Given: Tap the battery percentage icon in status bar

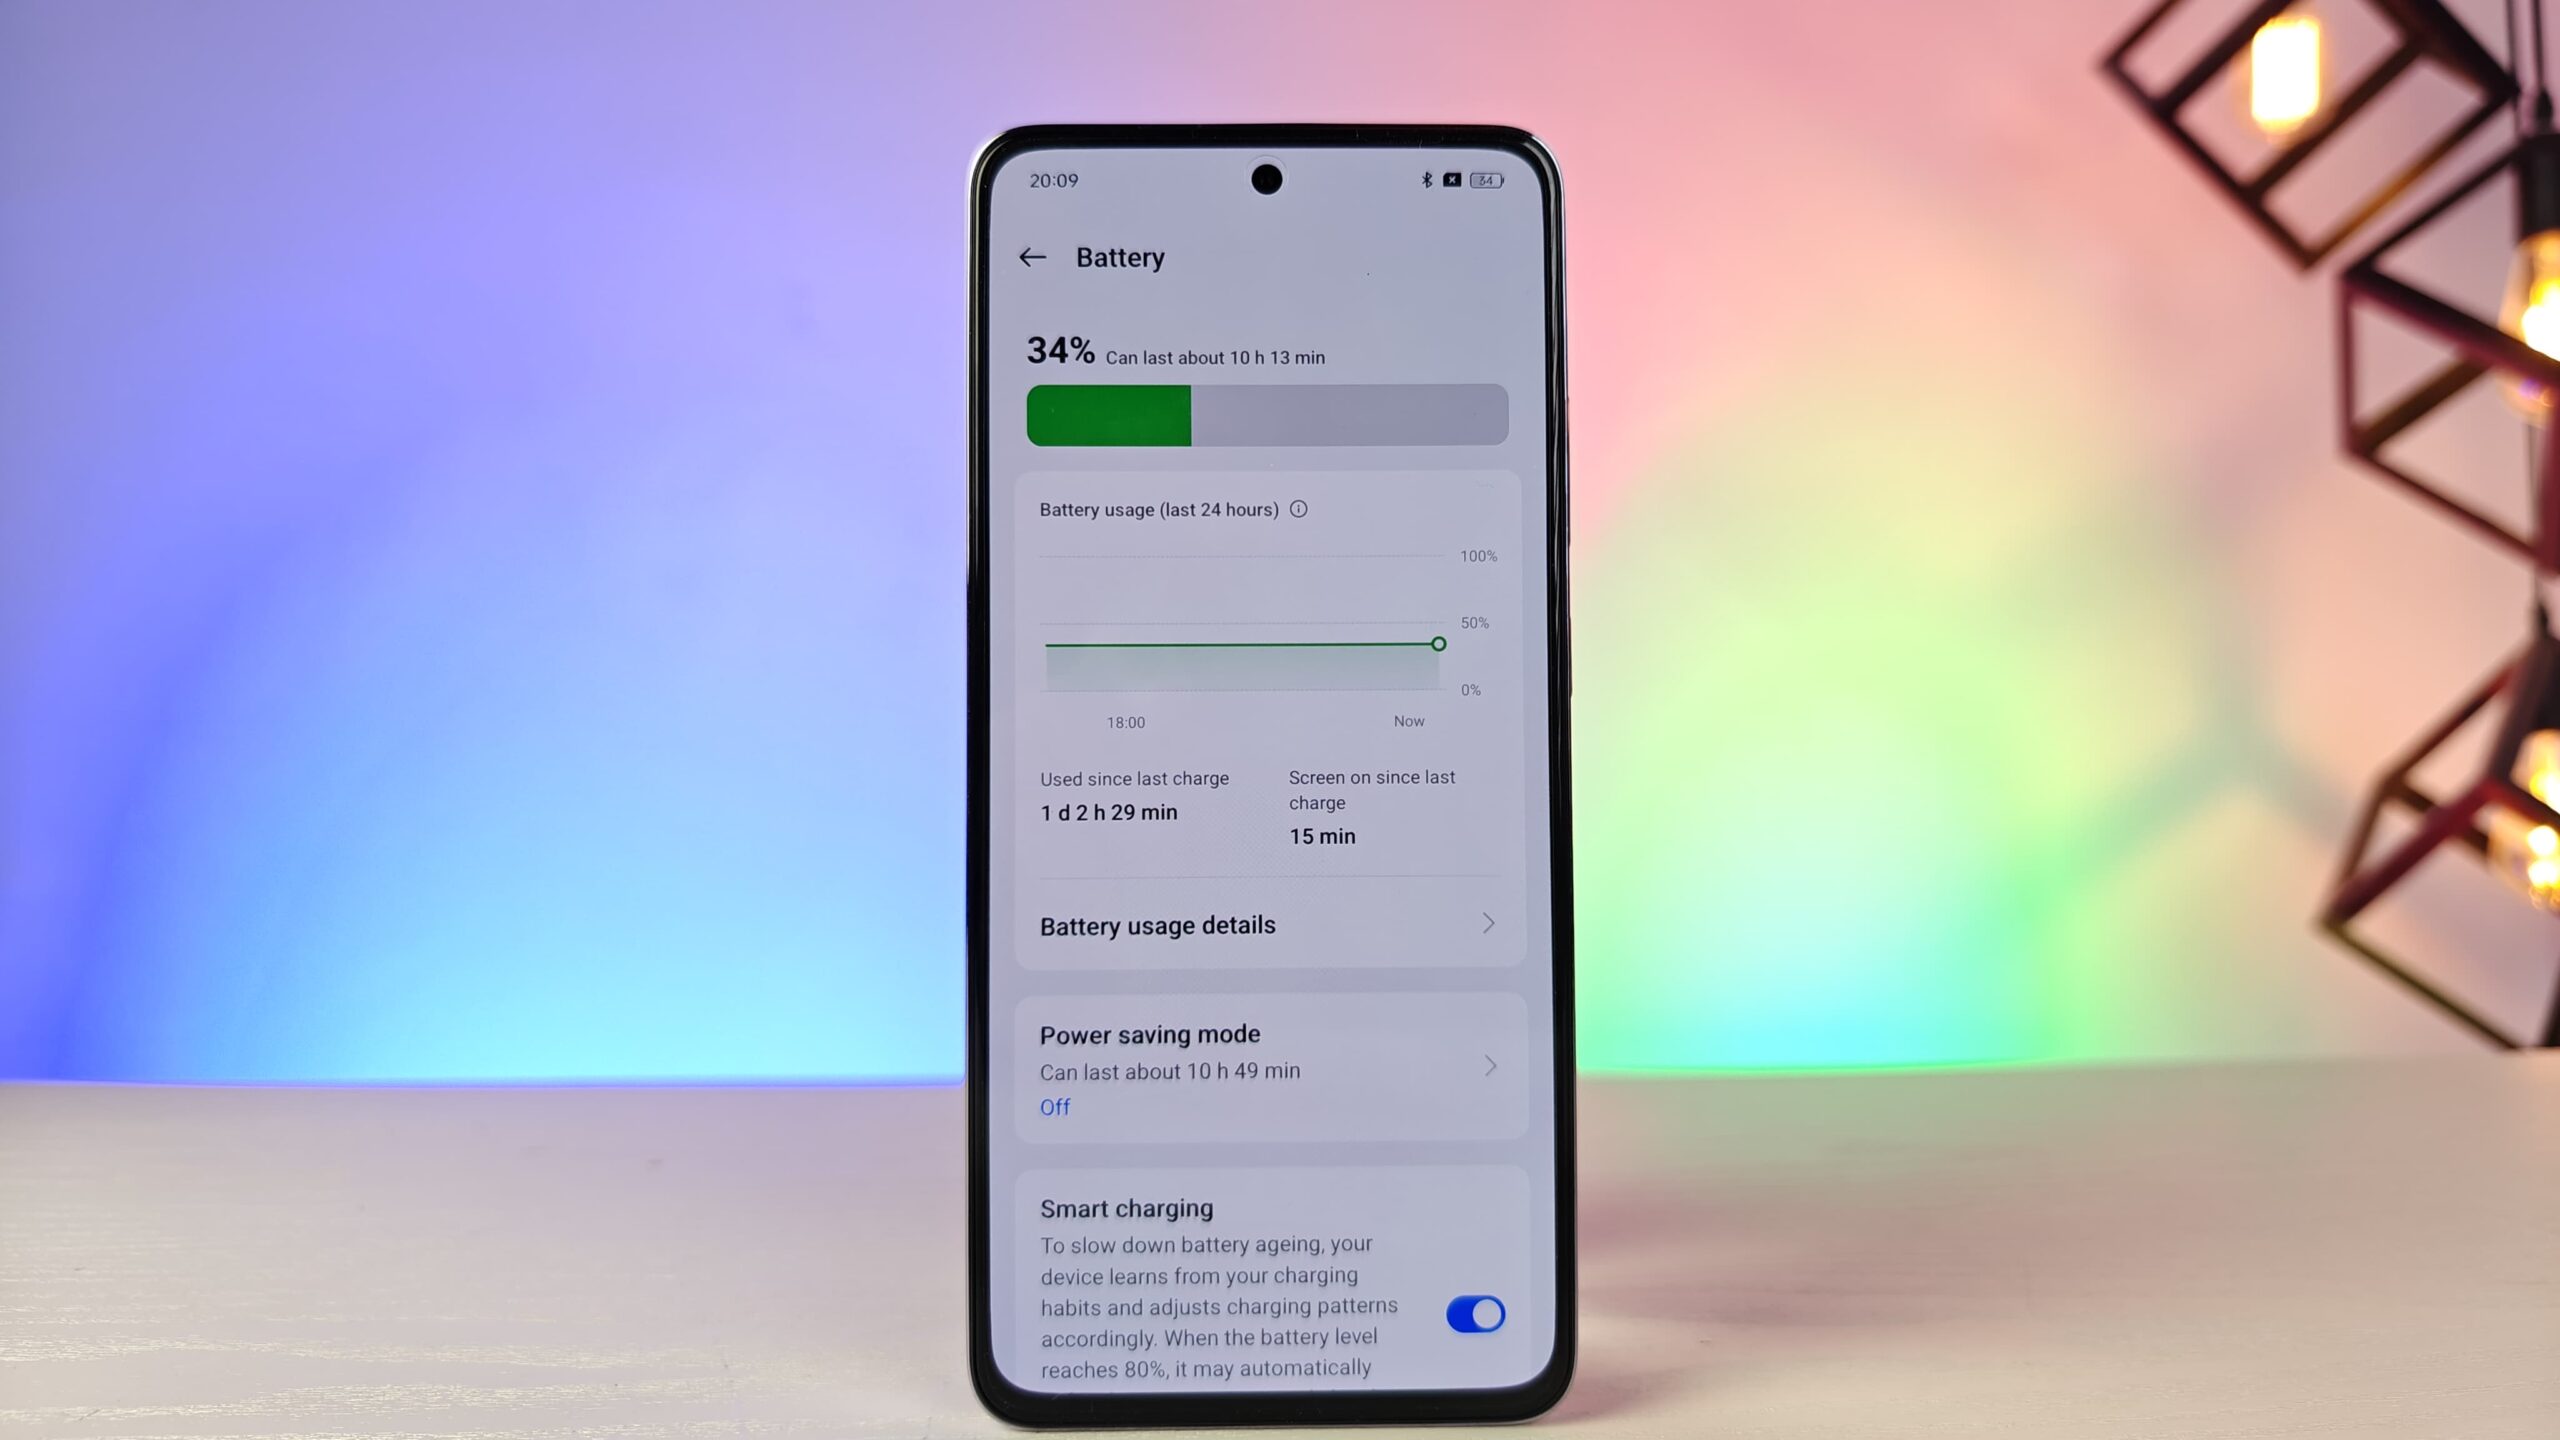Looking at the screenshot, I should click(1486, 178).
